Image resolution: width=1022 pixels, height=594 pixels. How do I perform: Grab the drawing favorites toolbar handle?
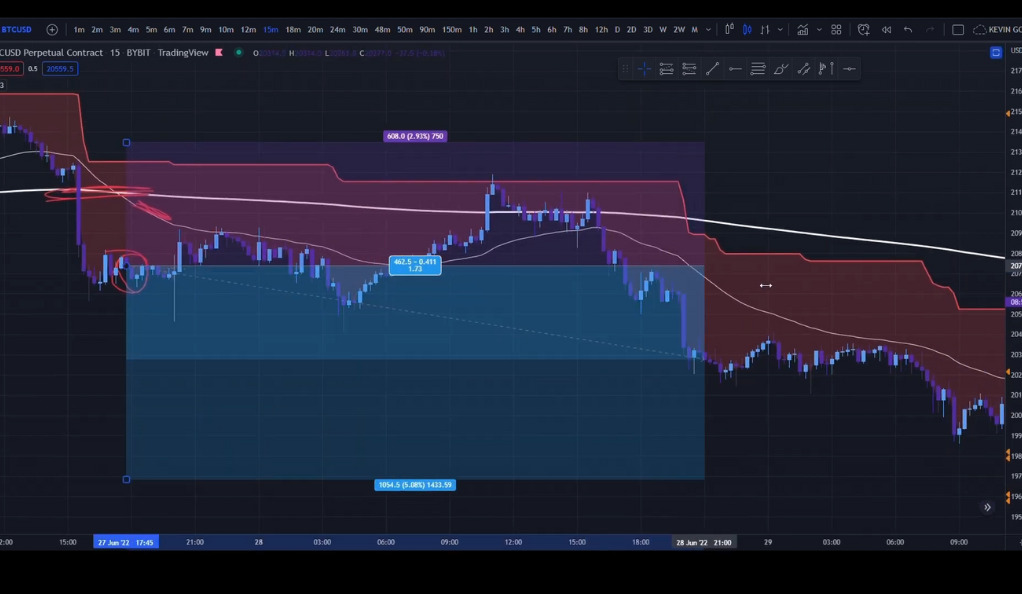(625, 68)
